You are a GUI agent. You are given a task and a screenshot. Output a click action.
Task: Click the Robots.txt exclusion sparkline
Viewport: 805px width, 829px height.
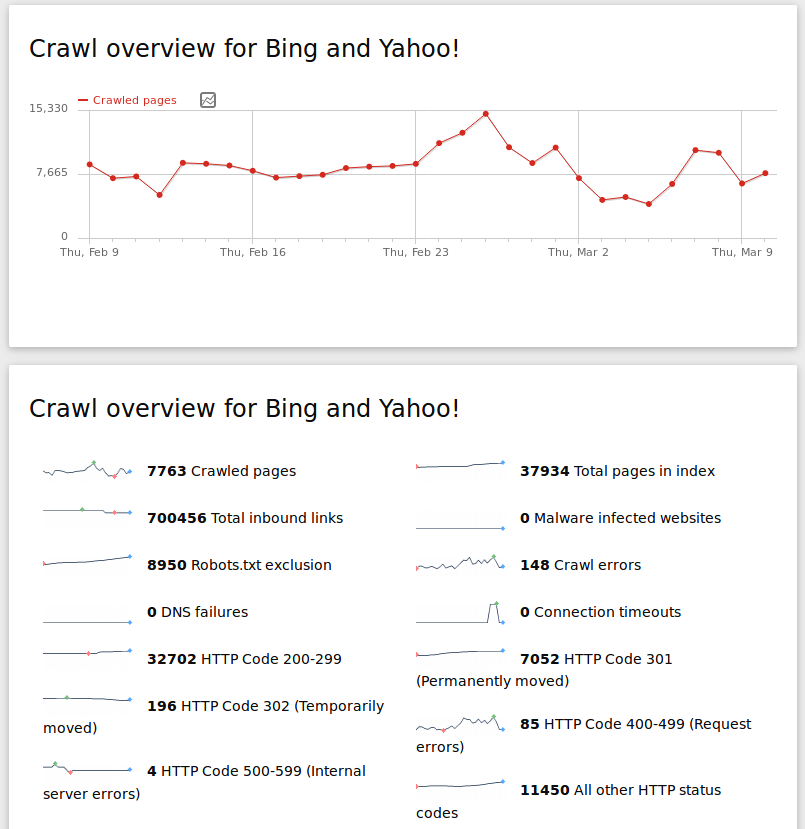point(85,561)
